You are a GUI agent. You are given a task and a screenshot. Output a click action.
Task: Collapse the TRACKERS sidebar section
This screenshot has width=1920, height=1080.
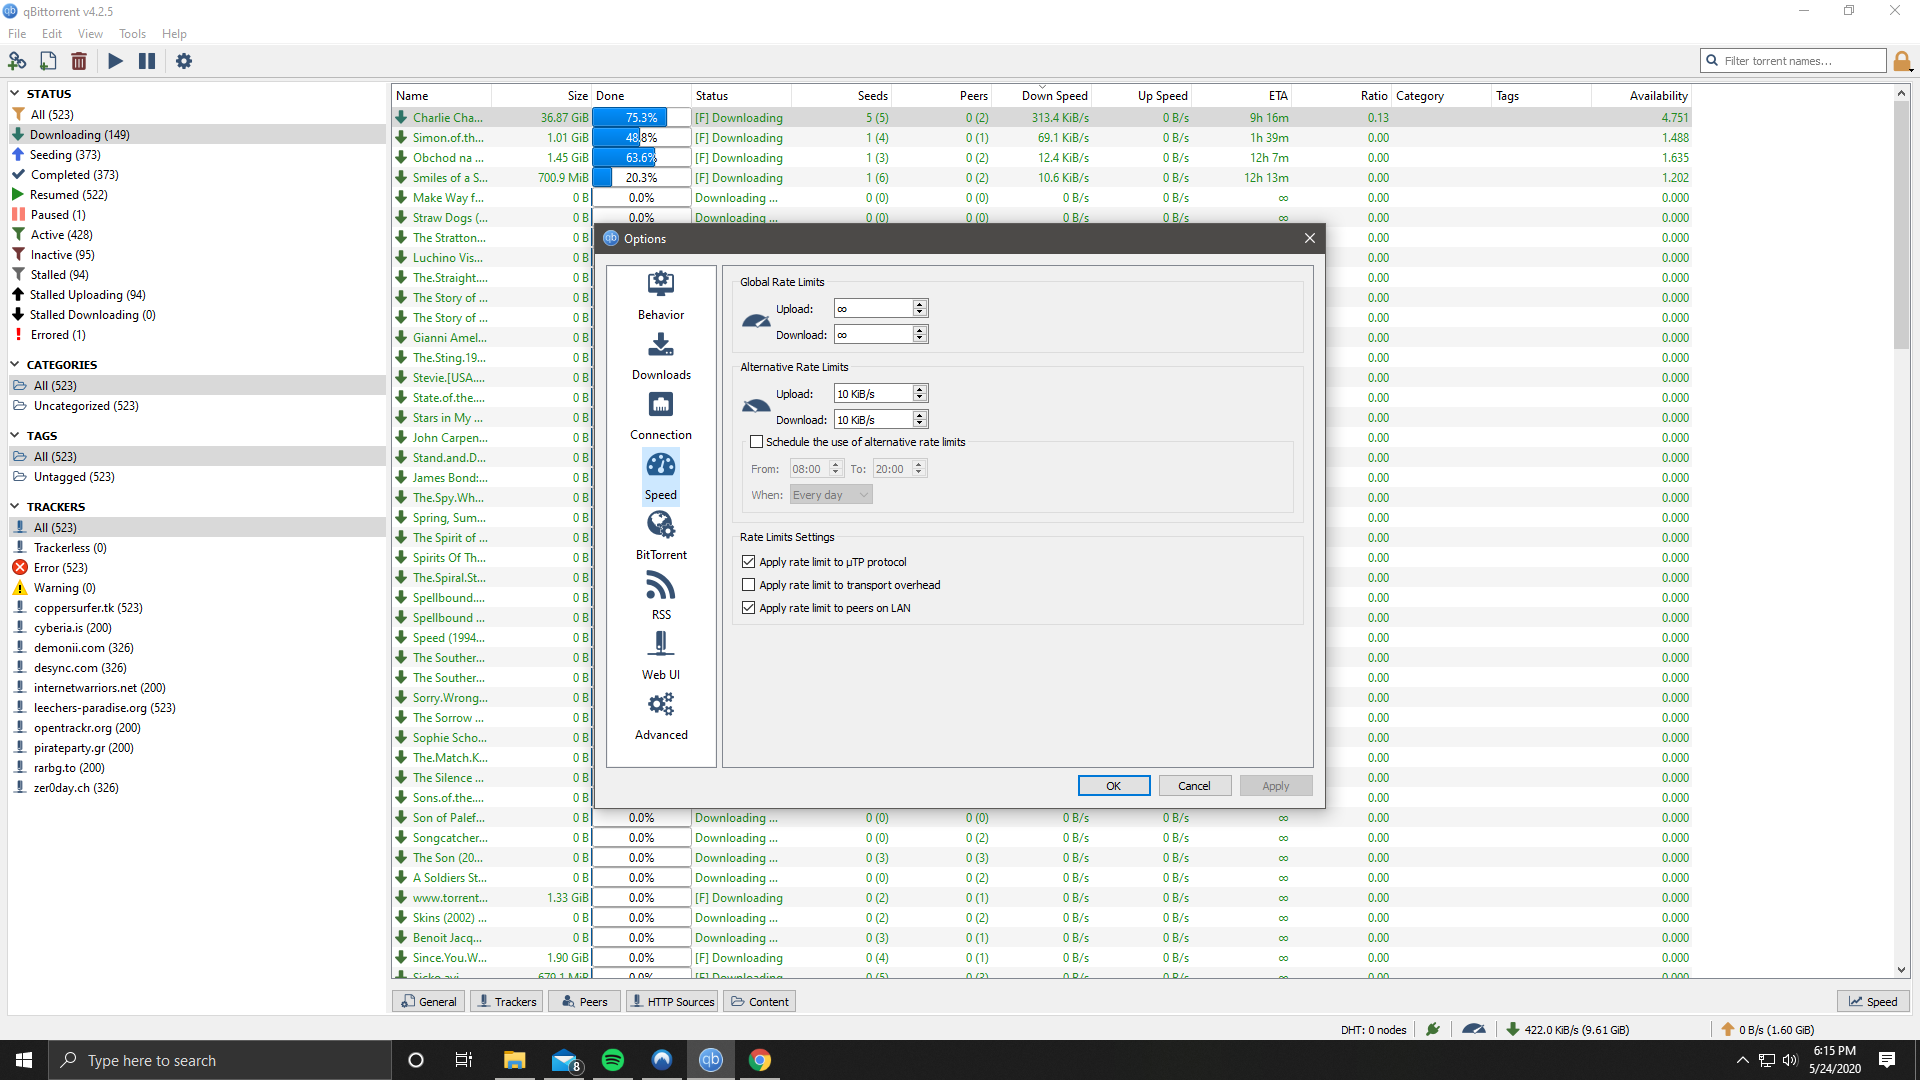pyautogui.click(x=15, y=507)
